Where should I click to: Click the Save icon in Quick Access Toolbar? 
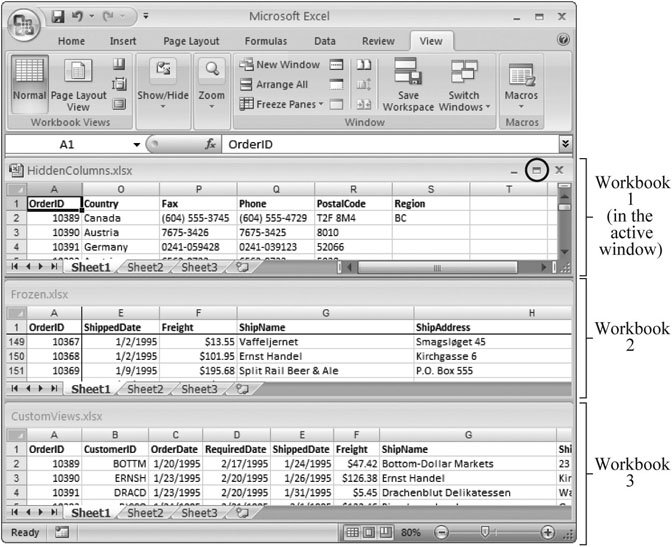pyautogui.click(x=58, y=16)
